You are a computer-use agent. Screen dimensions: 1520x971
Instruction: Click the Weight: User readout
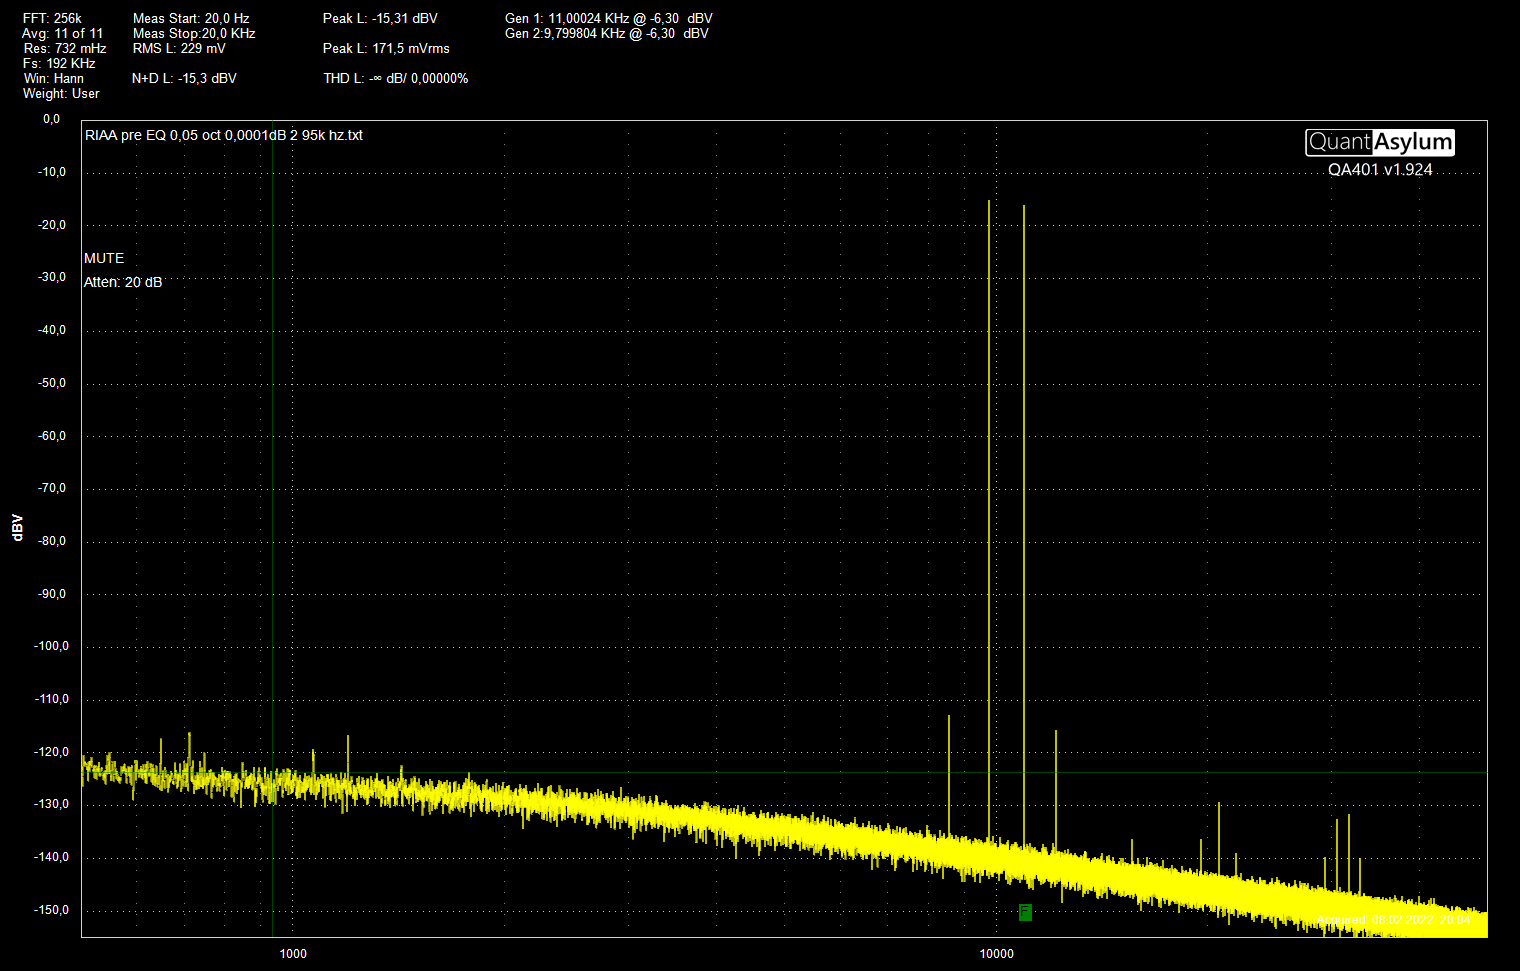point(61,93)
